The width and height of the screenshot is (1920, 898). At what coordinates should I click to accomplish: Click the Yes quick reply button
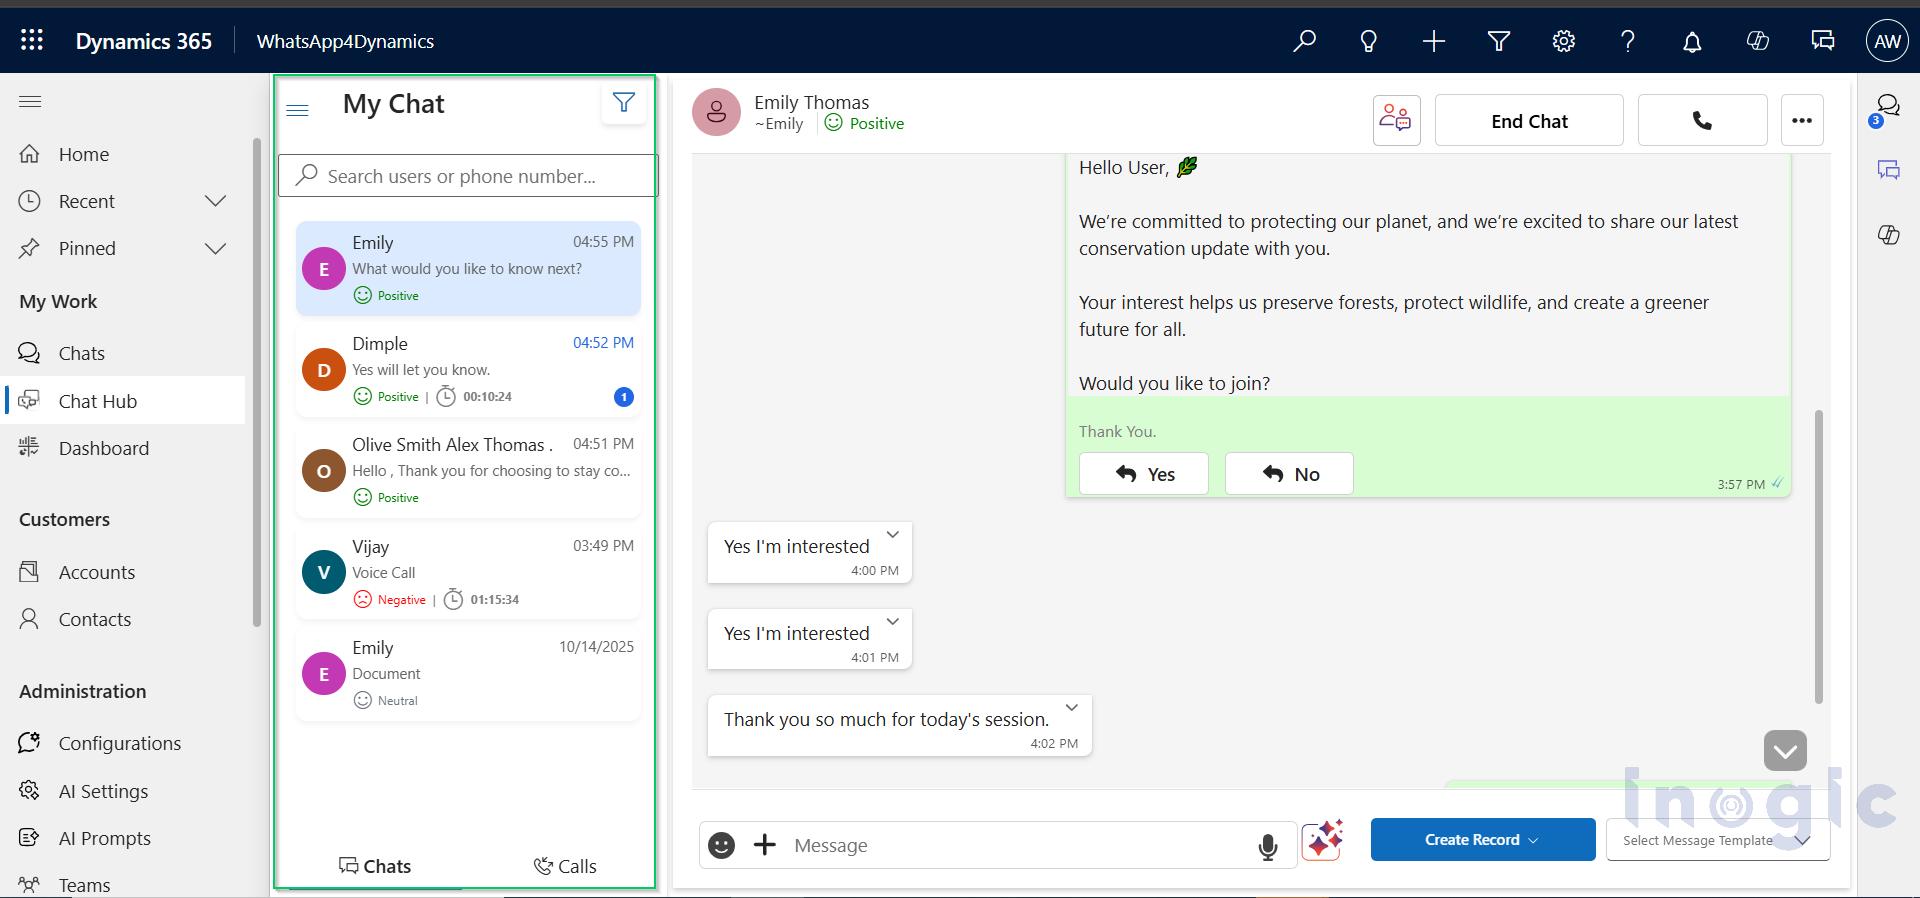(1144, 474)
